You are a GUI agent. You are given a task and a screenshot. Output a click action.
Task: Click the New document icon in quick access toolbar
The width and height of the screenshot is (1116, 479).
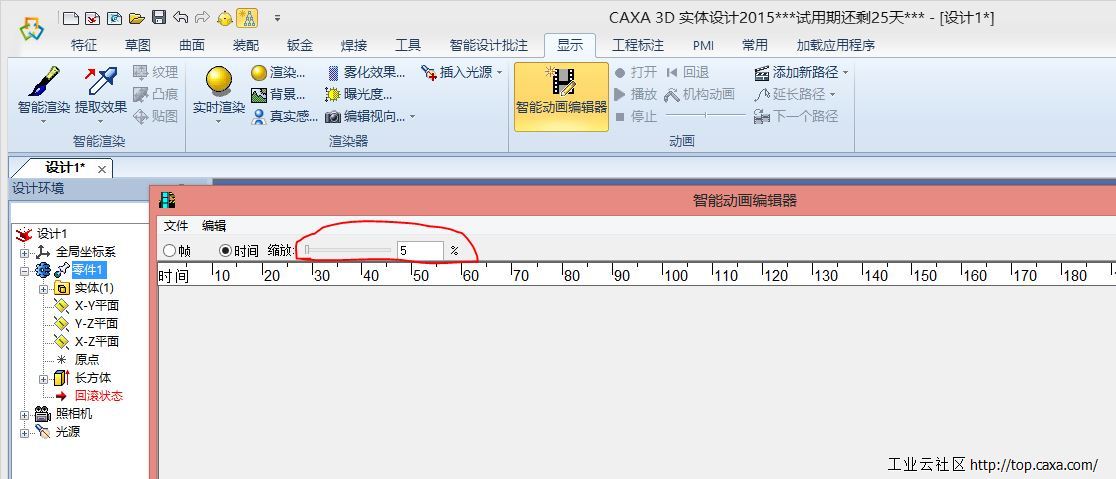coord(70,18)
